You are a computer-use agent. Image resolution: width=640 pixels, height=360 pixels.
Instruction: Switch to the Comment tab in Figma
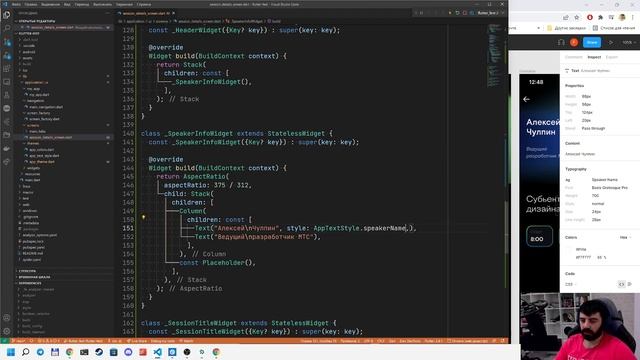tap(573, 57)
